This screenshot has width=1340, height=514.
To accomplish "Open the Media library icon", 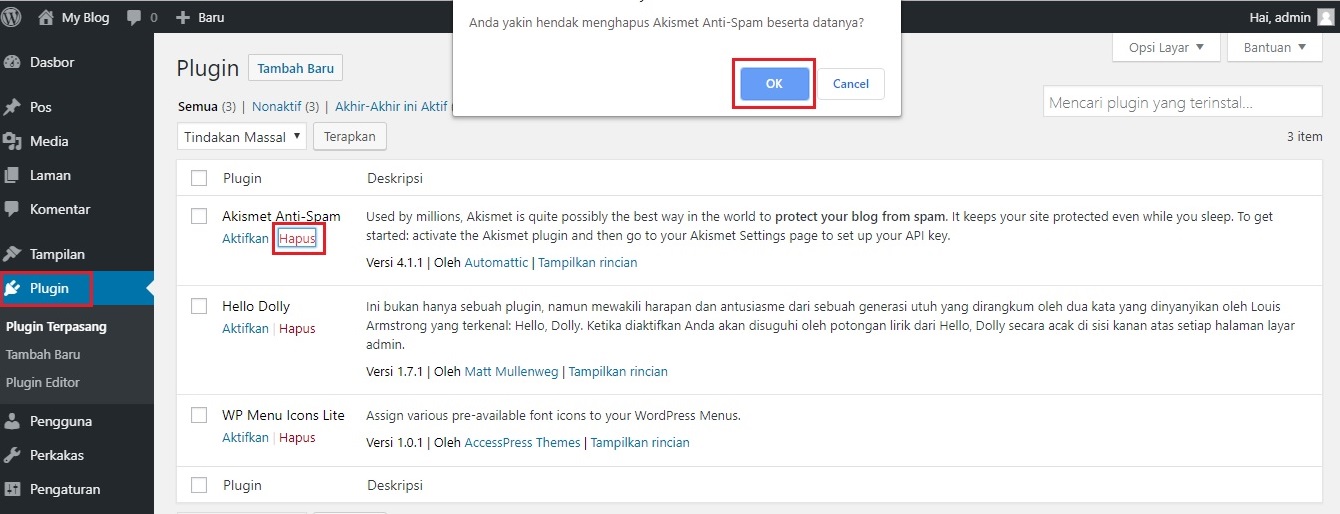I will (x=13, y=141).
